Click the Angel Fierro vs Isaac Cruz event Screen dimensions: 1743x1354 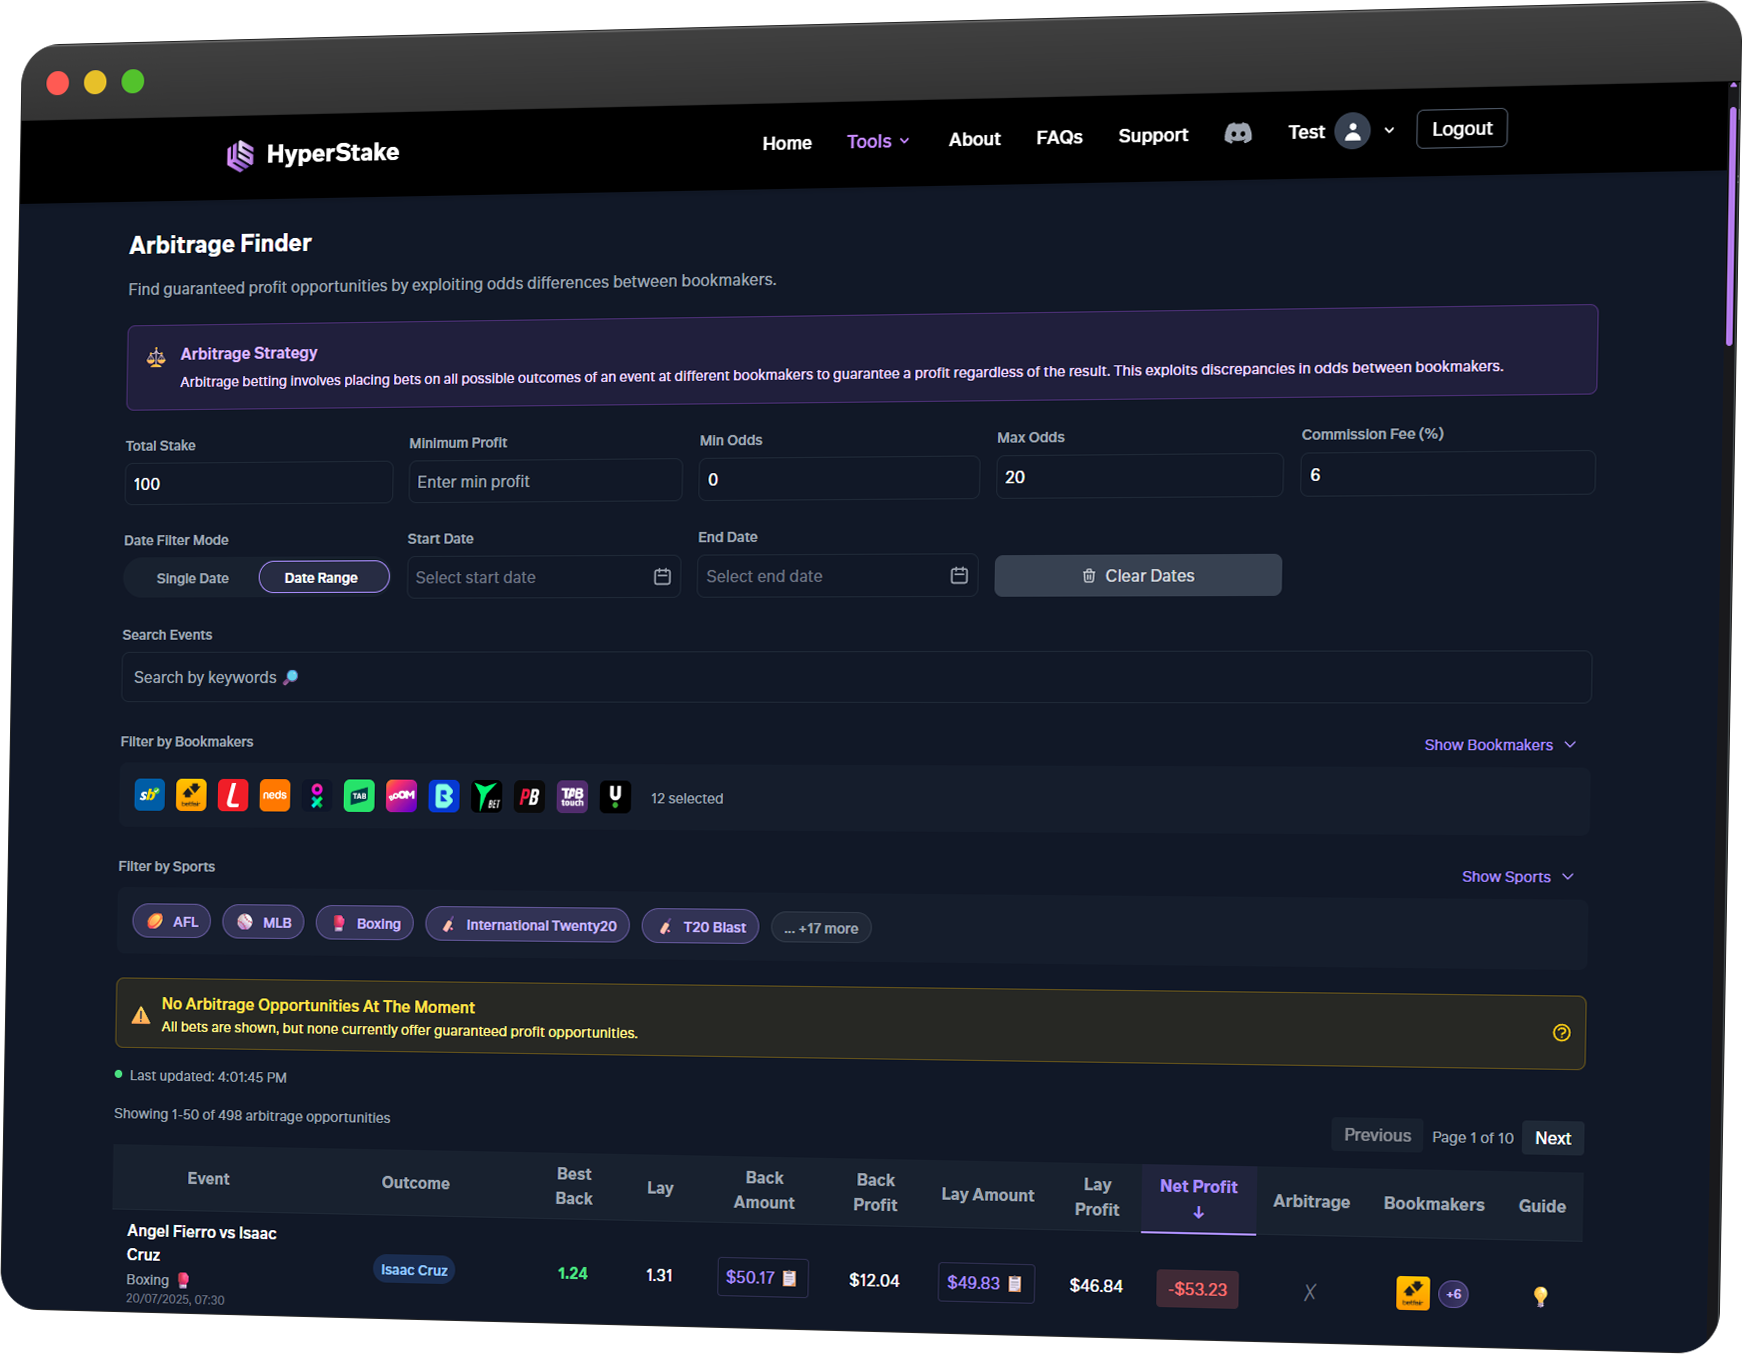tap(201, 1243)
